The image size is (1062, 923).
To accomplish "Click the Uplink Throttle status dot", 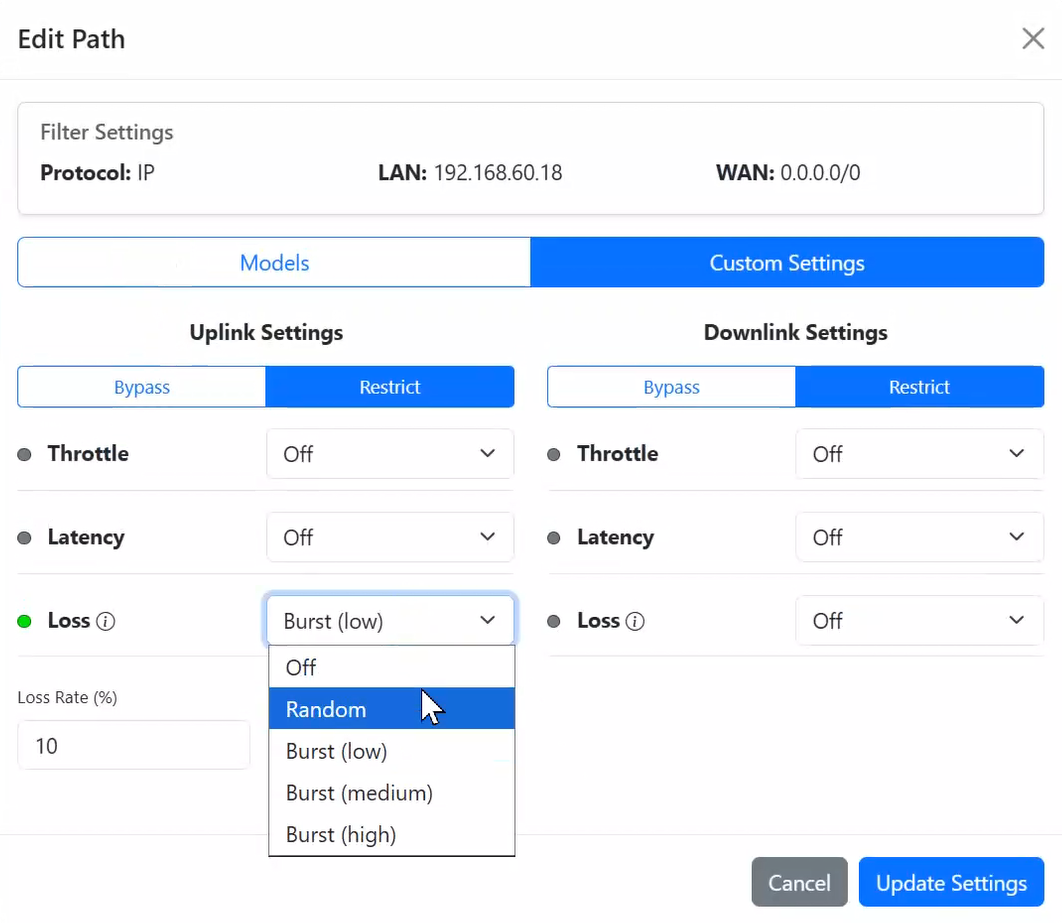I will pyautogui.click(x=24, y=454).
